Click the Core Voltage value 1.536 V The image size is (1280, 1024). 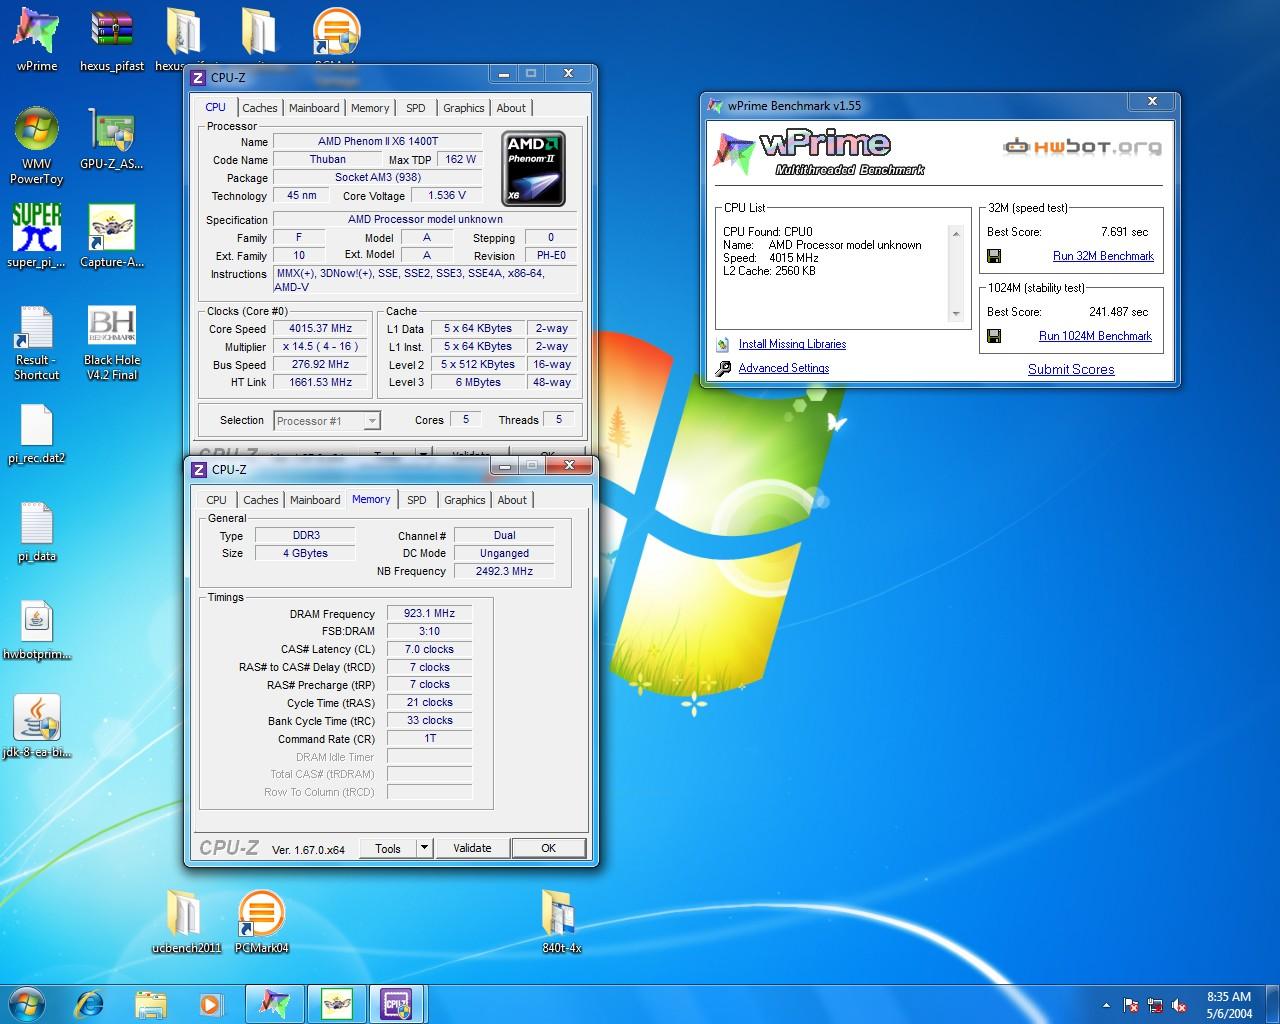[446, 196]
